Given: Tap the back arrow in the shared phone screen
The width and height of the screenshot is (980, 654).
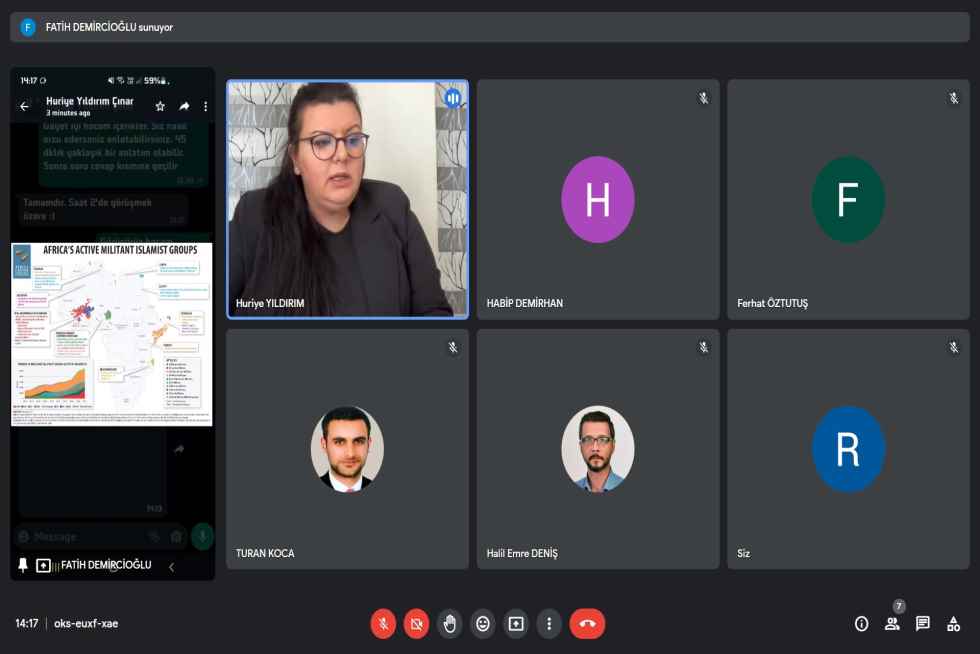Looking at the screenshot, I should coord(25,106).
